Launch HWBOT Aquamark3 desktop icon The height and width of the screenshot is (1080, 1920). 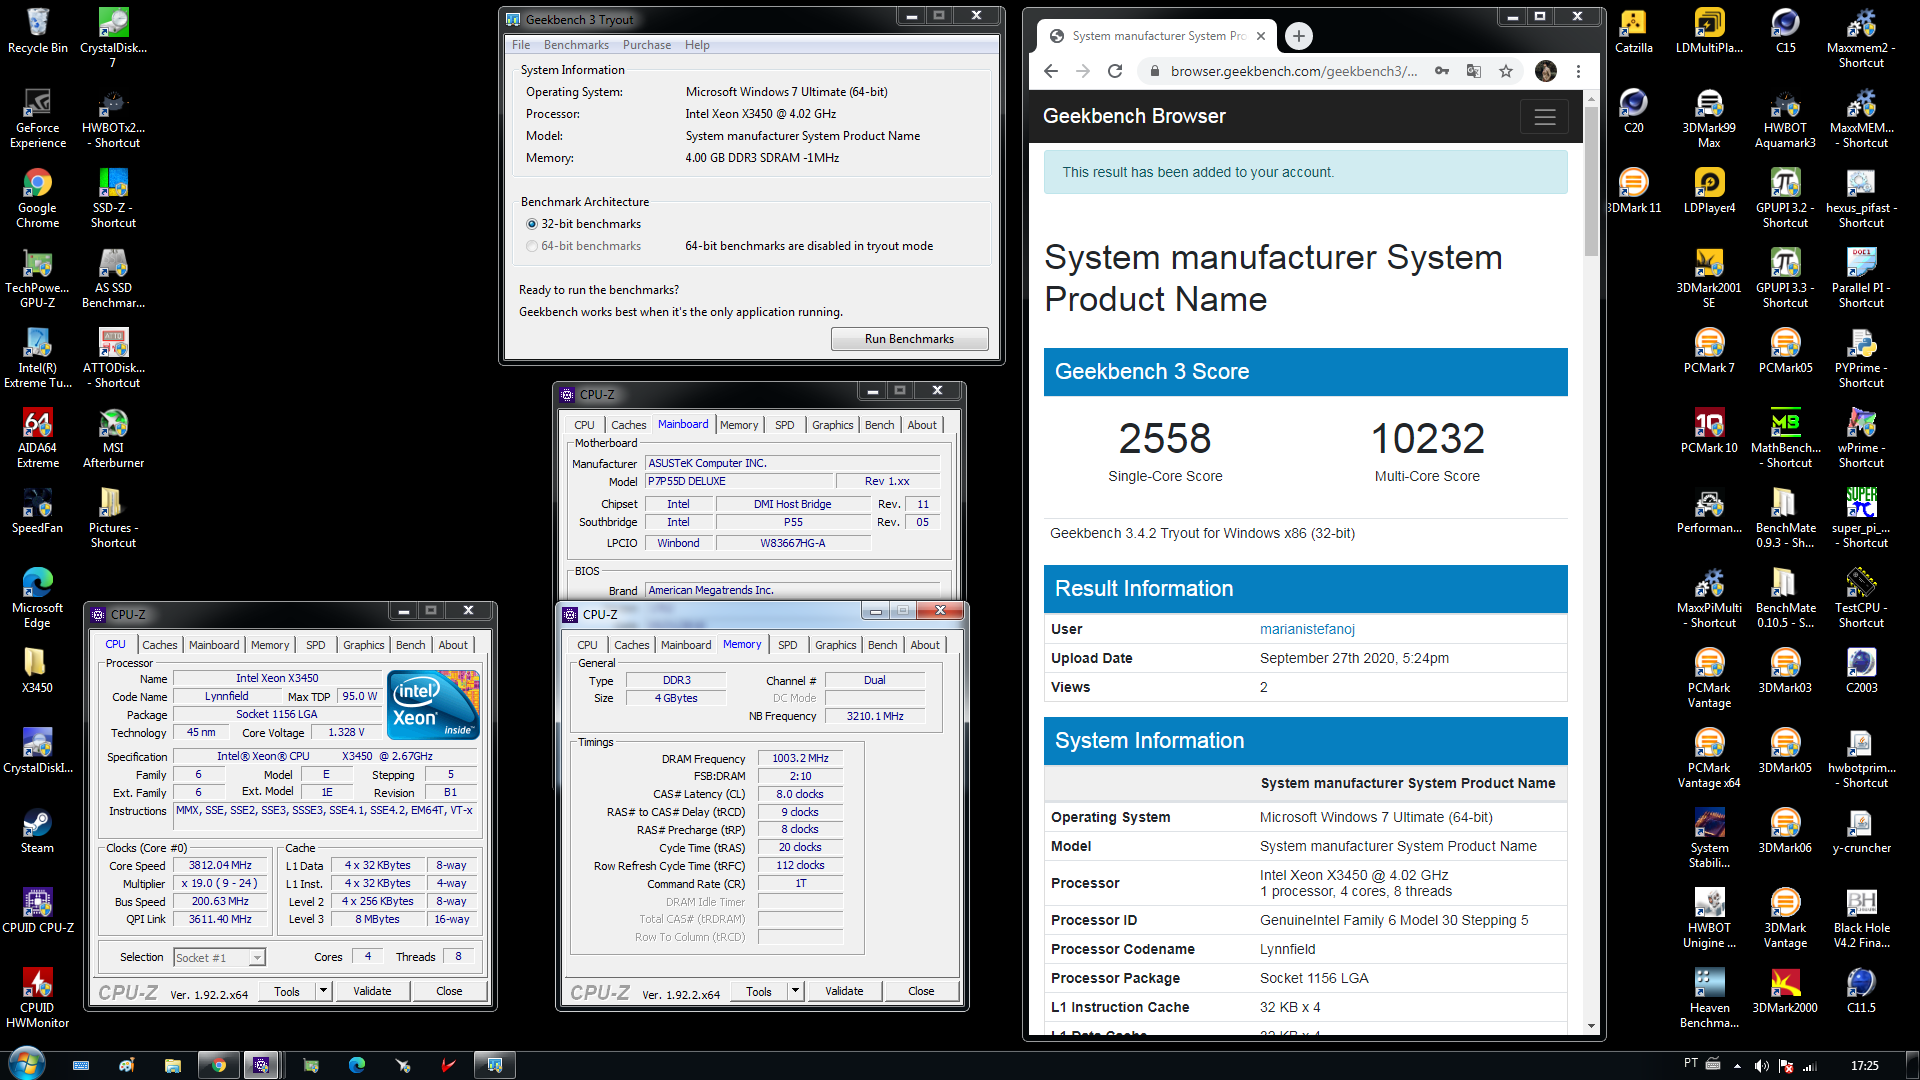[1785, 117]
